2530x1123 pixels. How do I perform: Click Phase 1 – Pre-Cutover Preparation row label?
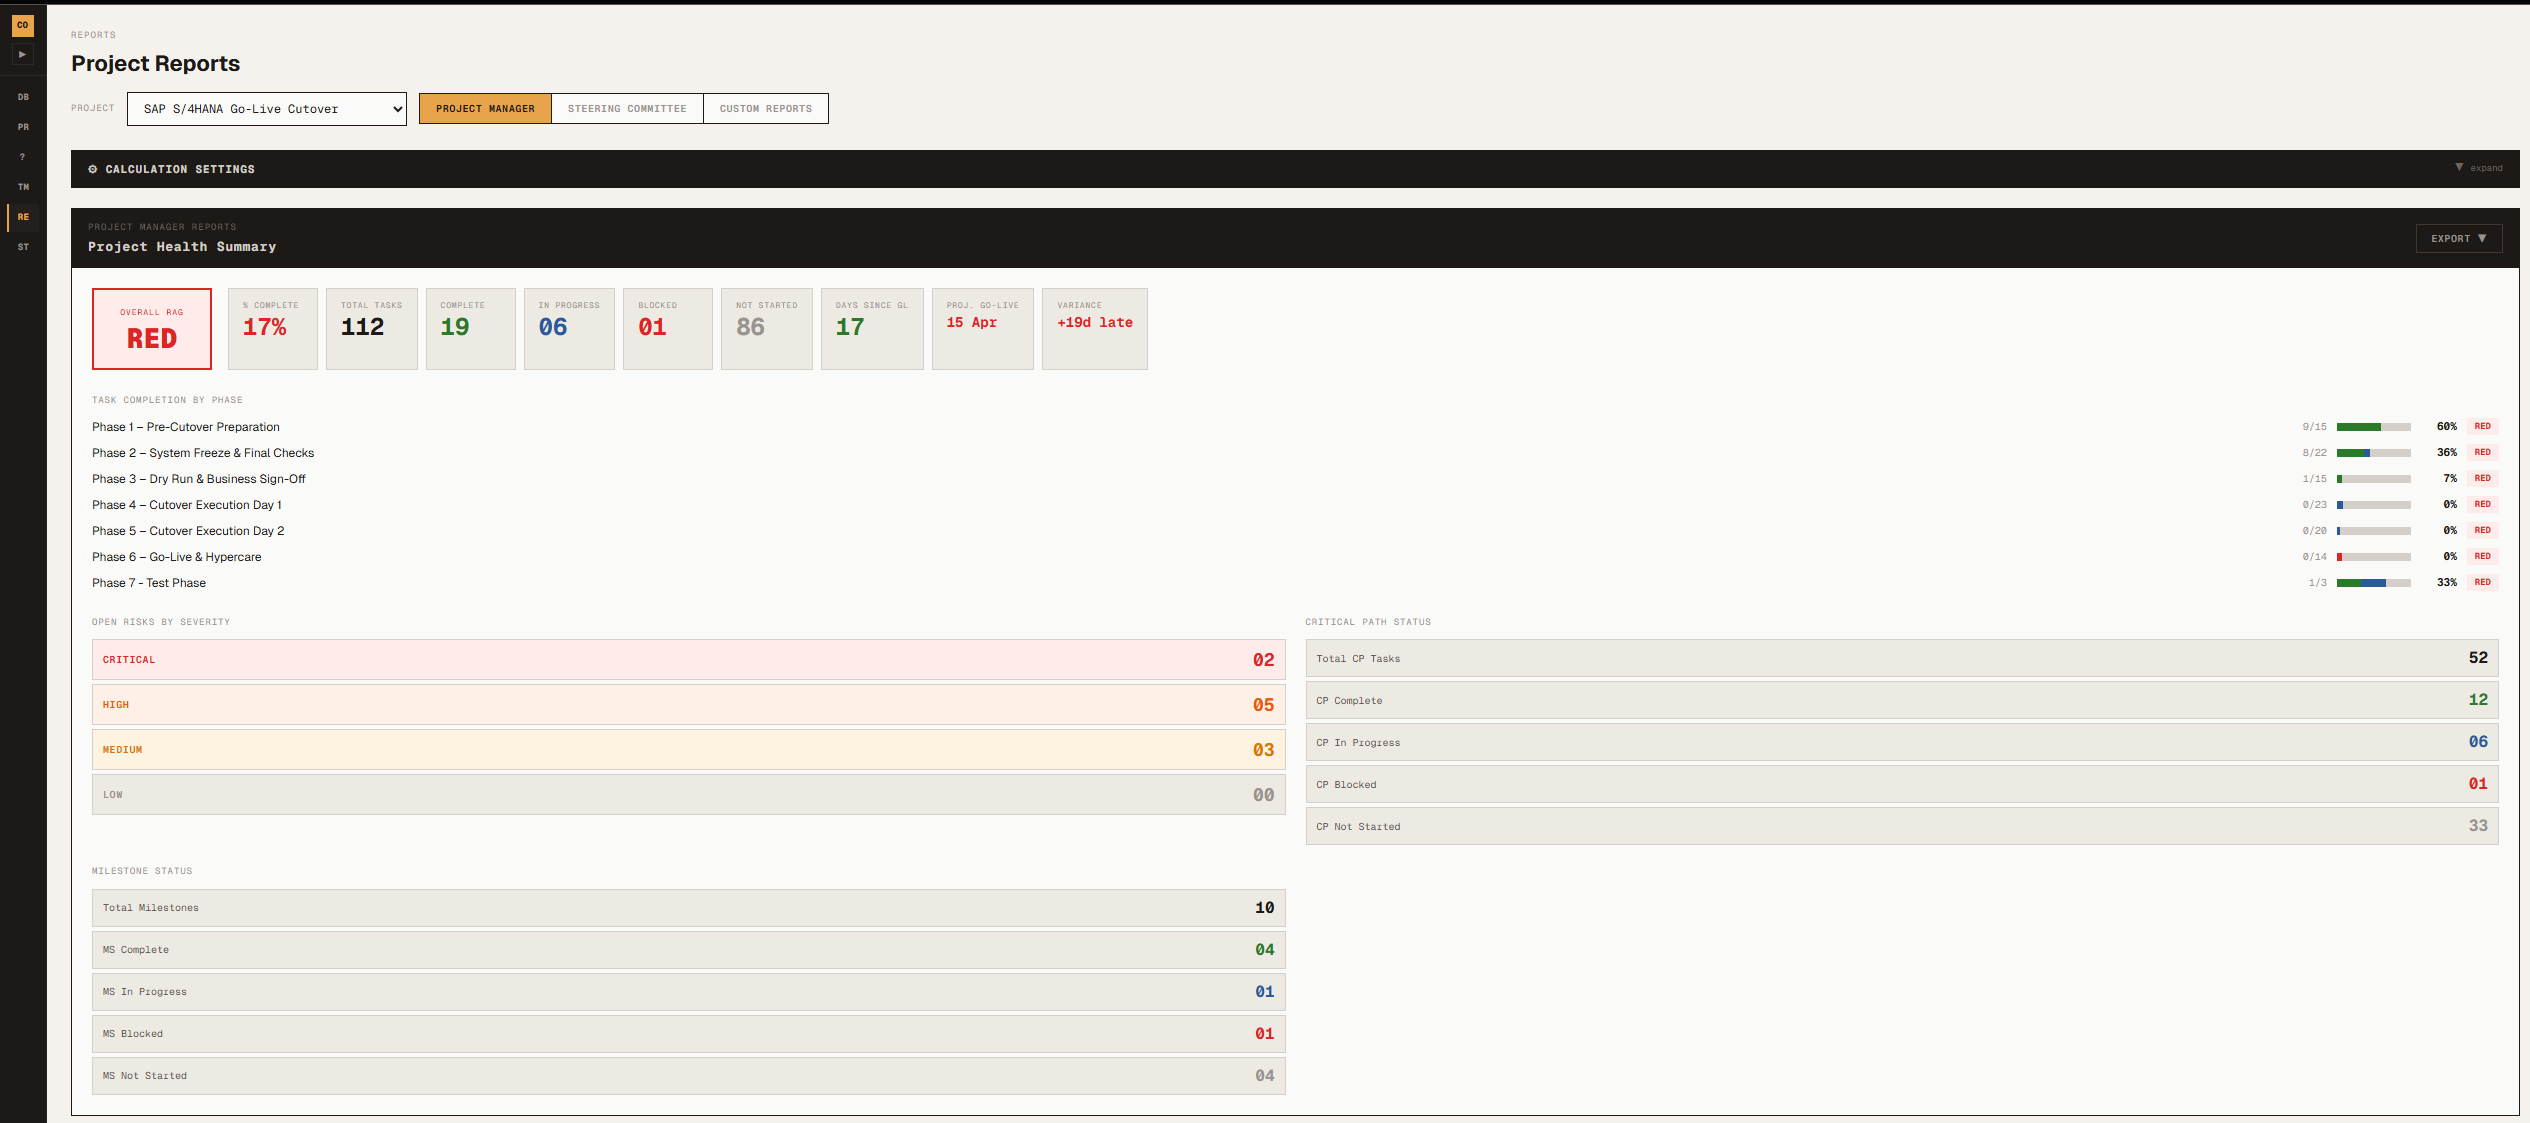pyautogui.click(x=186, y=427)
